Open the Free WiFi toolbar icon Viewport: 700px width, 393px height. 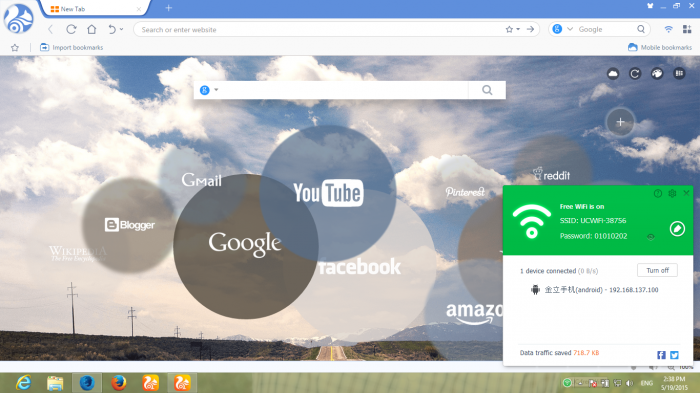[668, 29]
